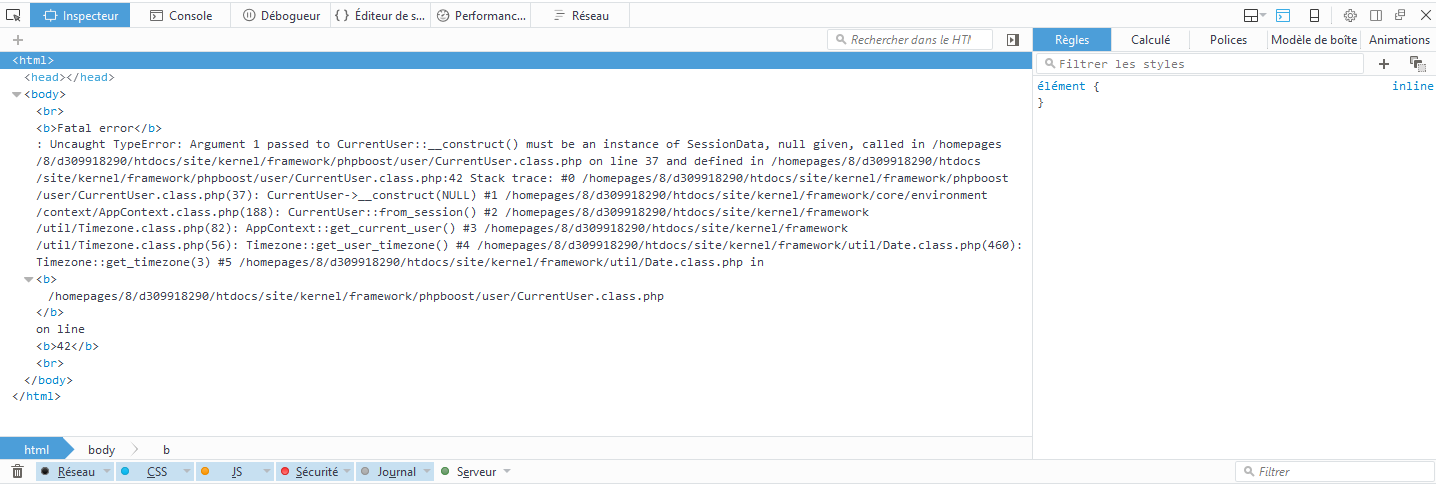Toggle the JS message filter
The image size is (1436, 485).
(228, 471)
